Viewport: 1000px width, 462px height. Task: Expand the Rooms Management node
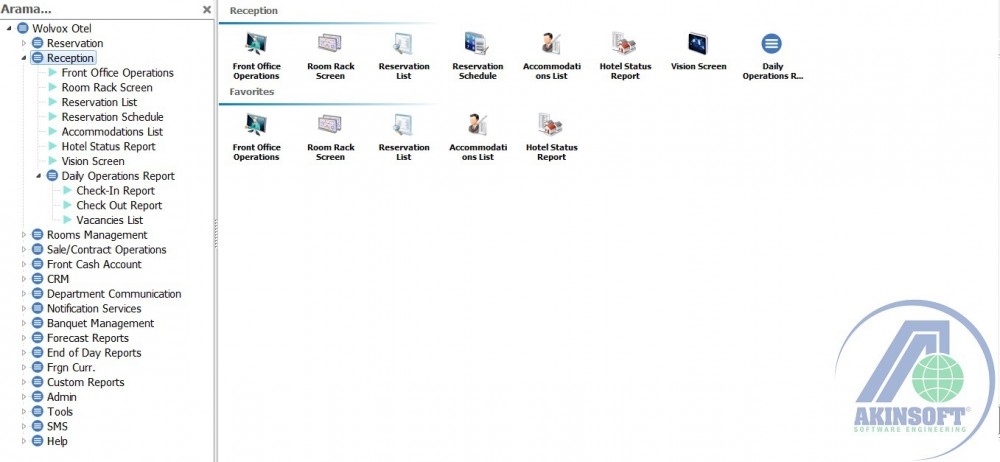(24, 235)
